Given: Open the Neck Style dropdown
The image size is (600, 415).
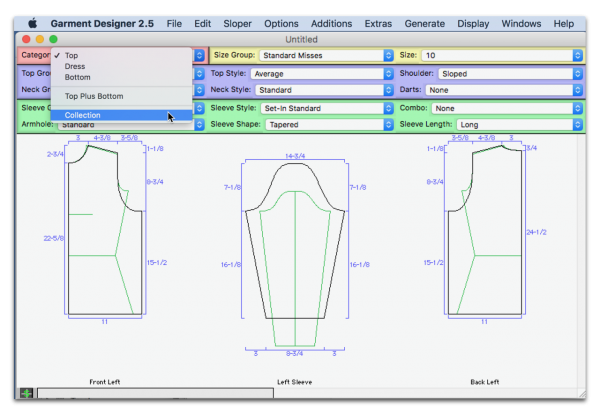Looking at the screenshot, I should [324, 90].
